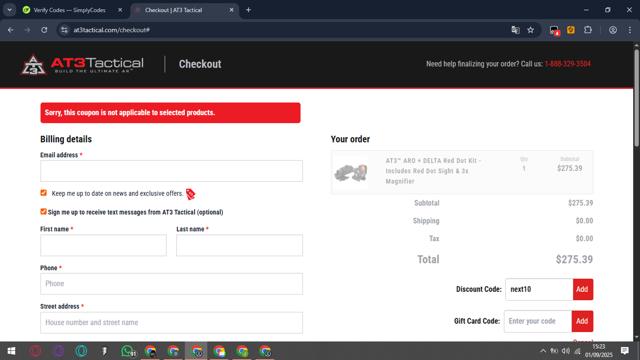Click the Gift Card Code field
This screenshot has width=640, height=360.
[538, 321]
